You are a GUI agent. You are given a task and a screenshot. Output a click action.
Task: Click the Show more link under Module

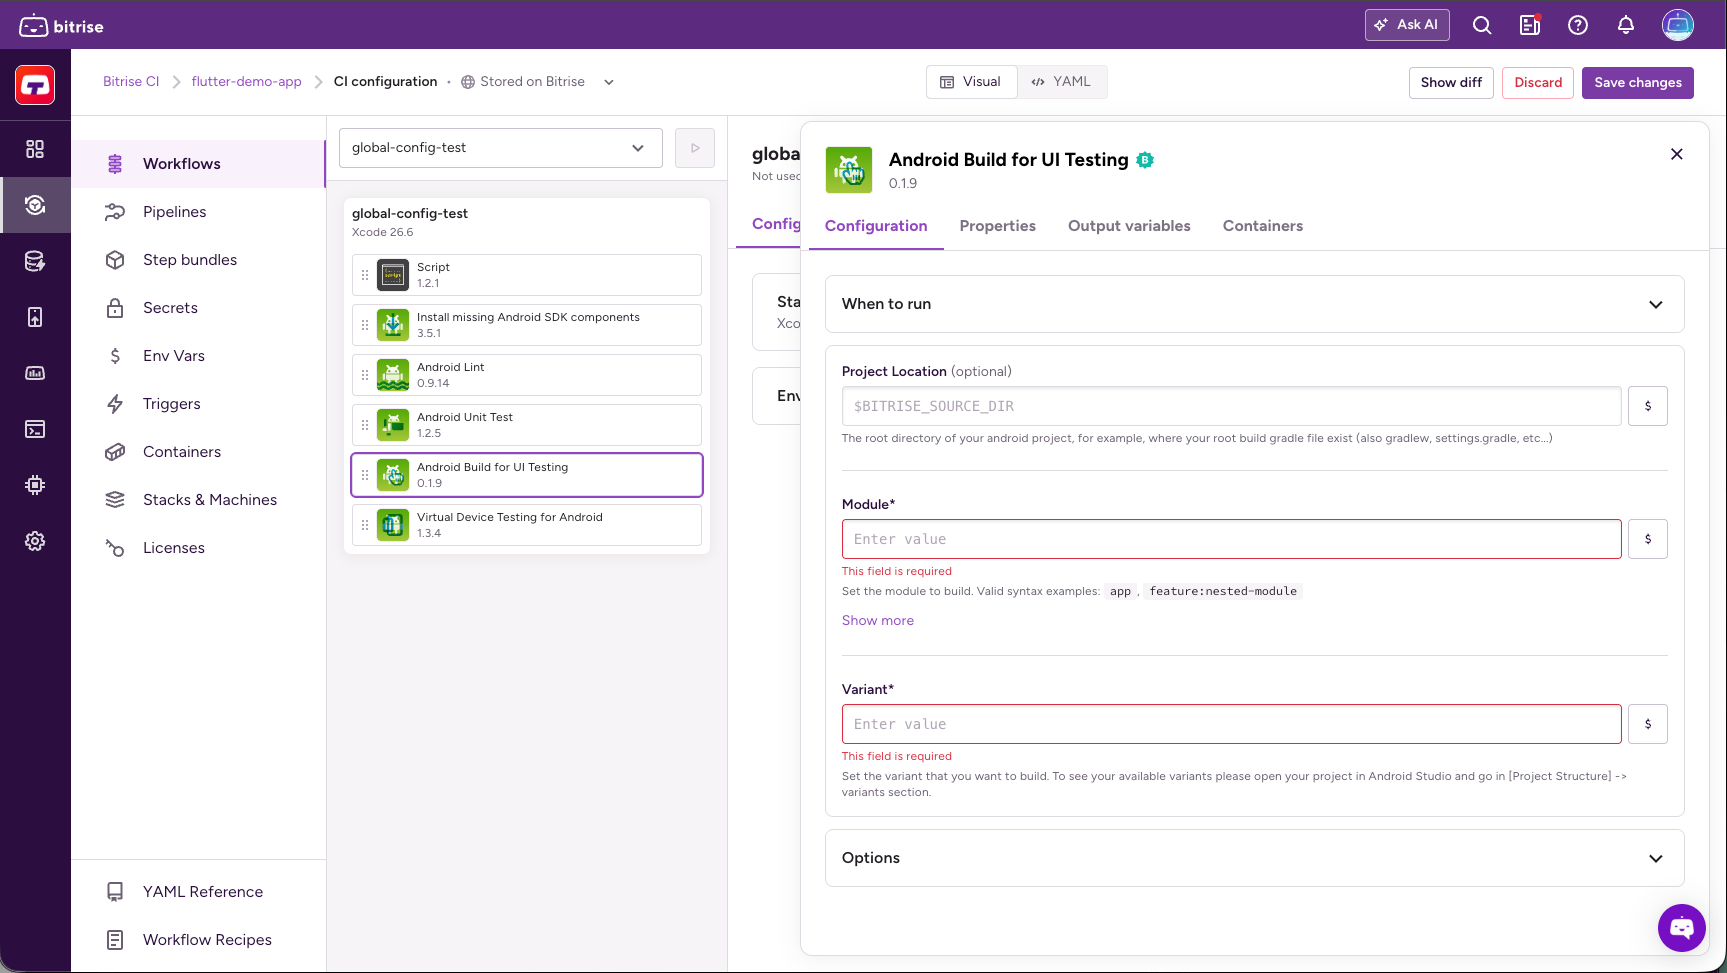[877, 621]
